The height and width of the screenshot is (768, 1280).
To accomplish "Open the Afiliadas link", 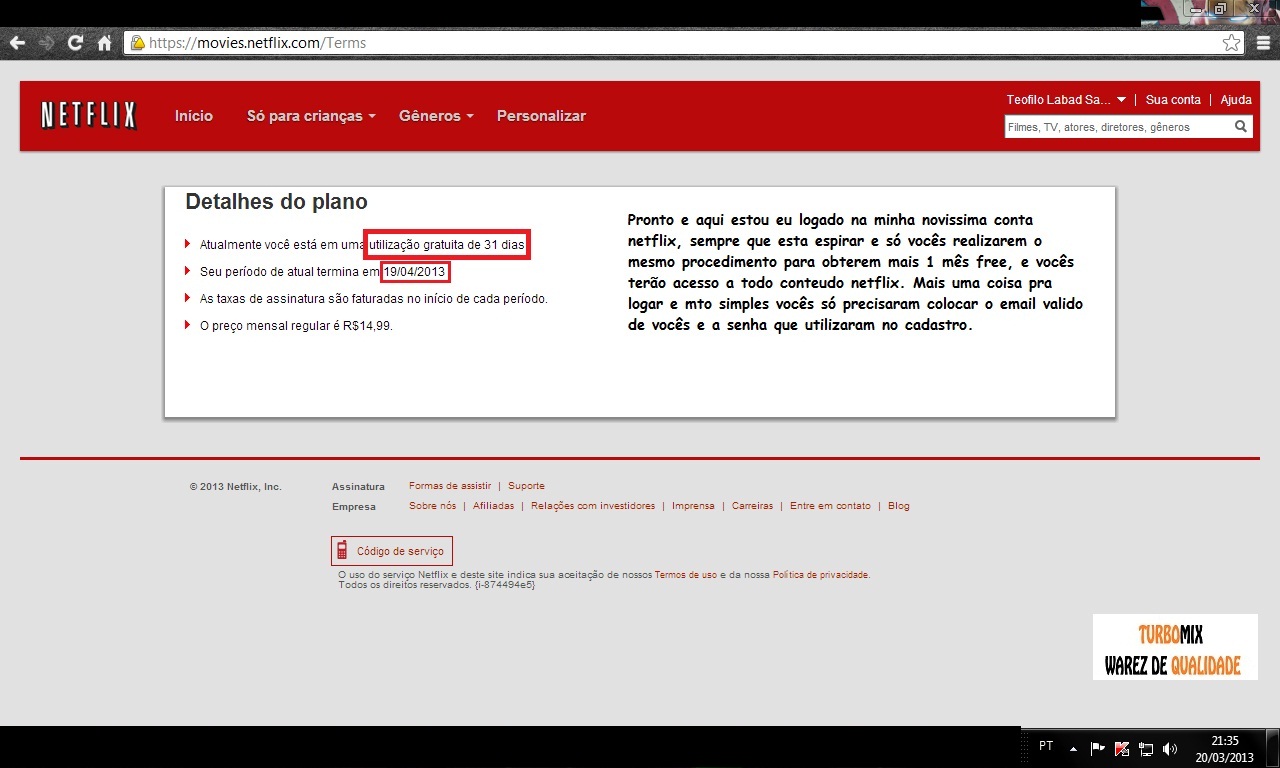I will (x=493, y=506).
